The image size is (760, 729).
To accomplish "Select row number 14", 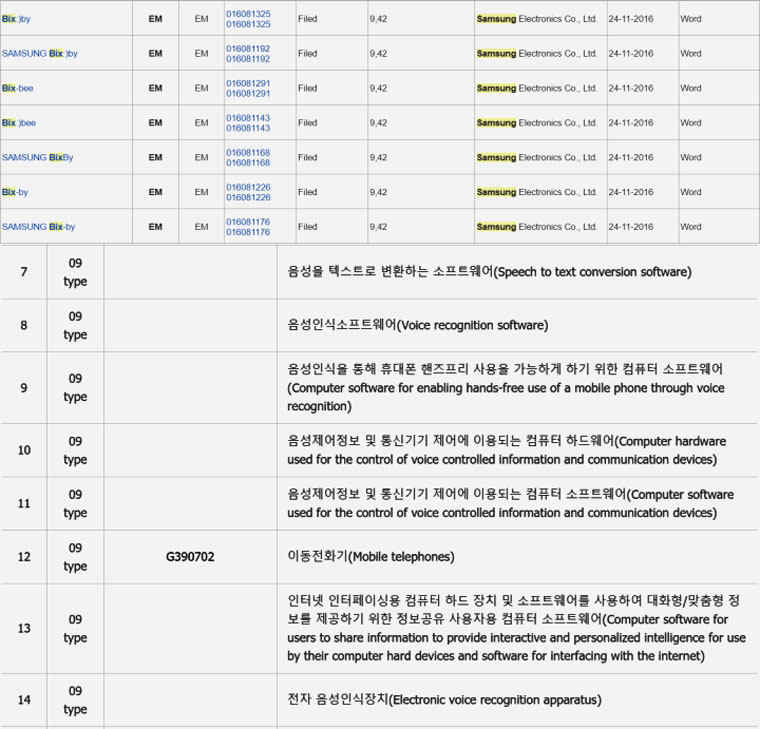I will tap(24, 700).
